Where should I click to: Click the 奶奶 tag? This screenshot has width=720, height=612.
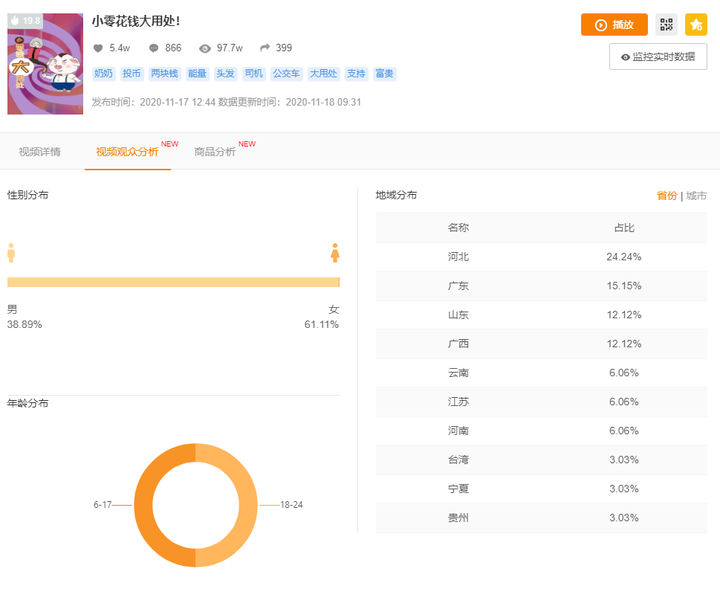pyautogui.click(x=103, y=73)
